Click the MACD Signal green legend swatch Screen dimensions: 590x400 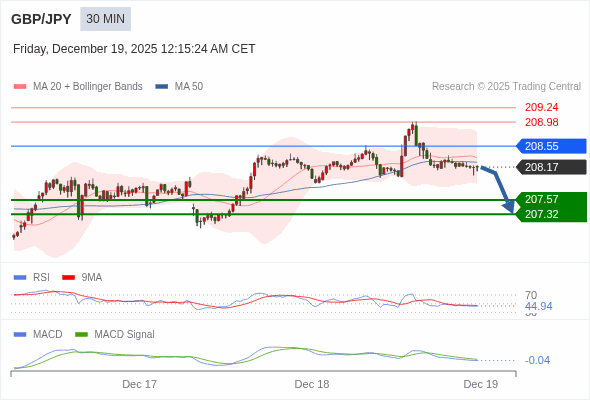[81, 335]
